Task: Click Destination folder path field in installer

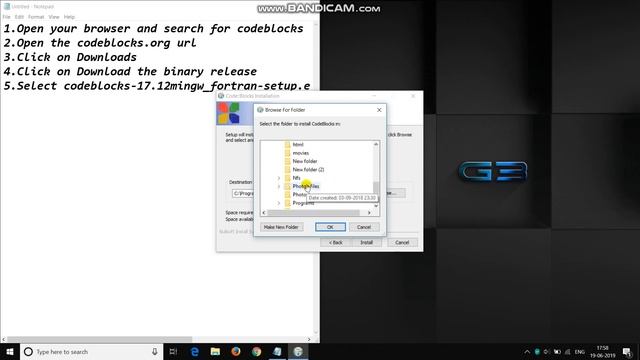Action: point(243,193)
